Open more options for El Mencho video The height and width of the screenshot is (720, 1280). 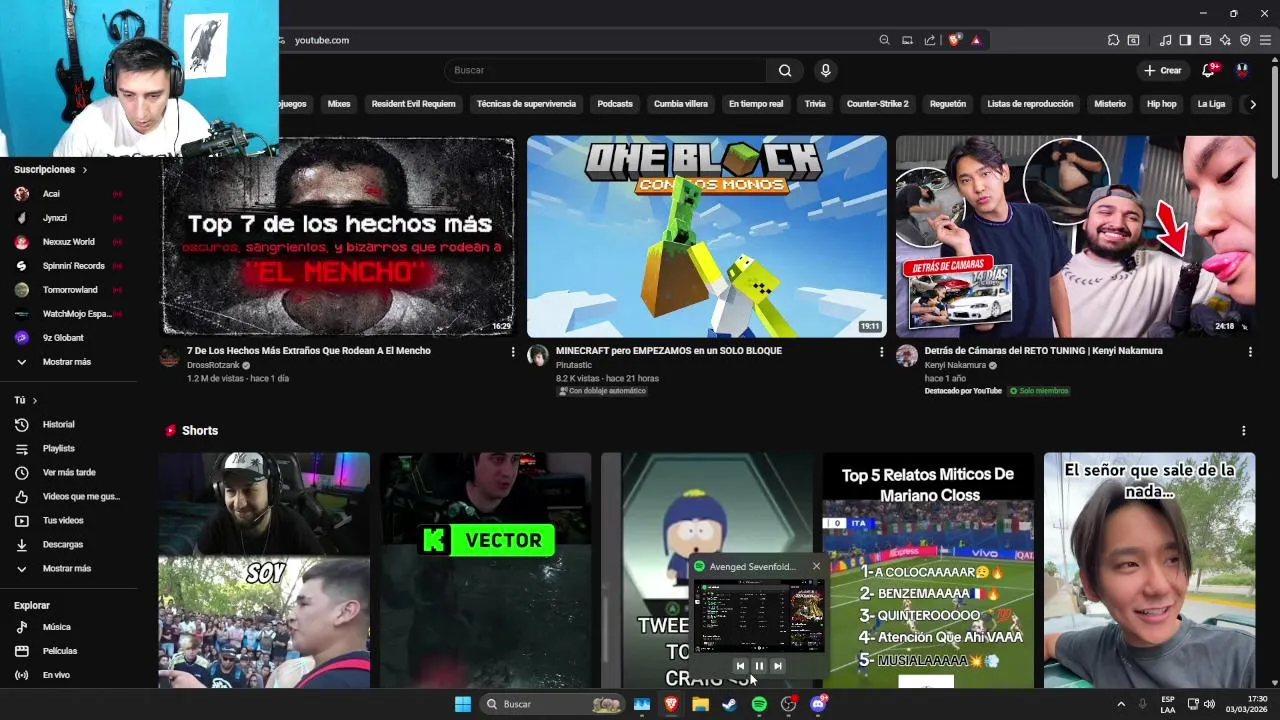point(513,352)
